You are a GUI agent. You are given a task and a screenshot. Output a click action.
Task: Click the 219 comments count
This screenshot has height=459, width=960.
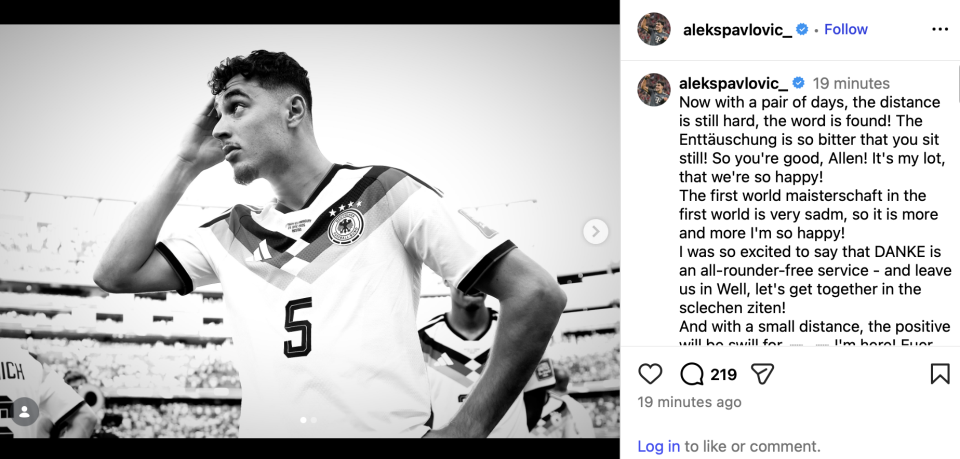[x=723, y=374]
